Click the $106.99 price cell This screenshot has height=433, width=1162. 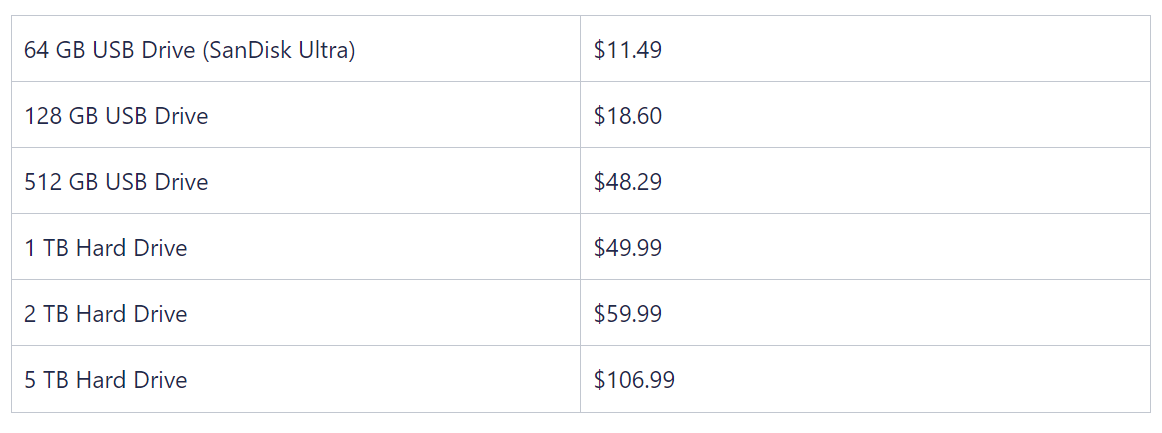pos(866,379)
